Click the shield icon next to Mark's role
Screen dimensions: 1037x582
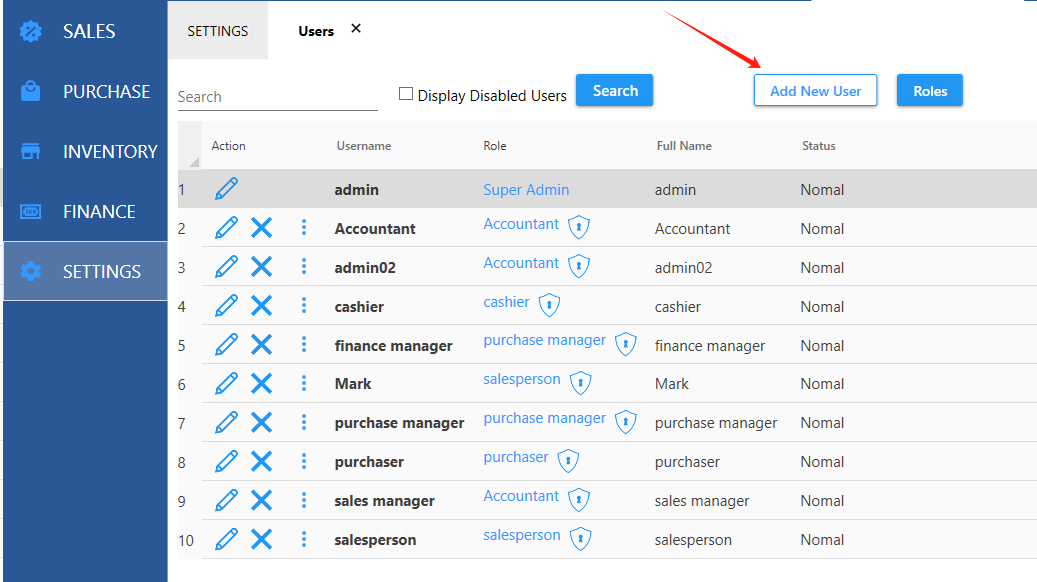coord(580,383)
